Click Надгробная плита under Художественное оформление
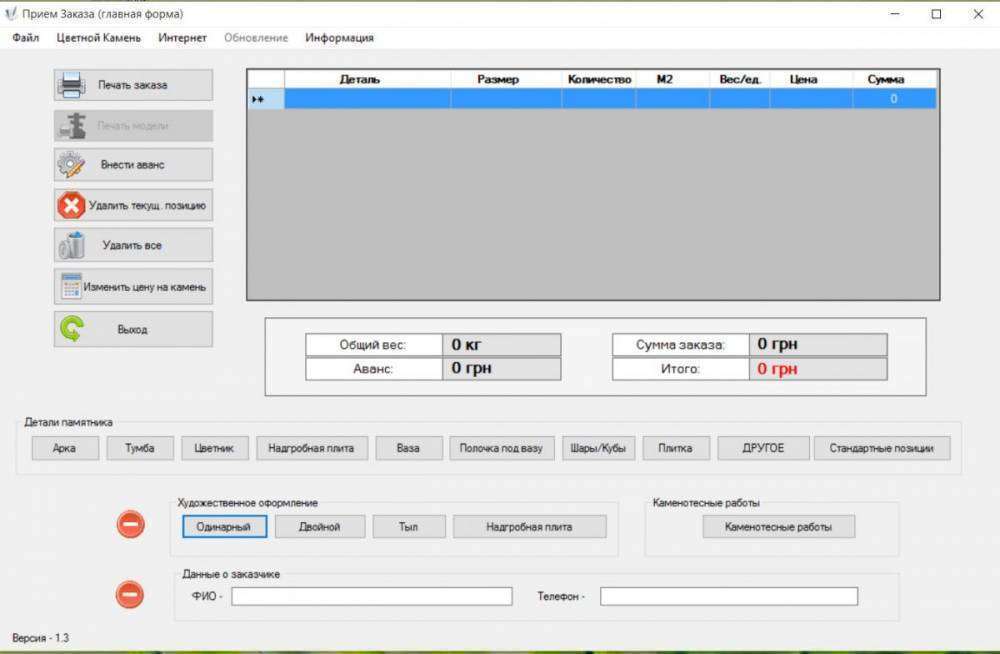This screenshot has height=654, width=1000. pos(529,527)
